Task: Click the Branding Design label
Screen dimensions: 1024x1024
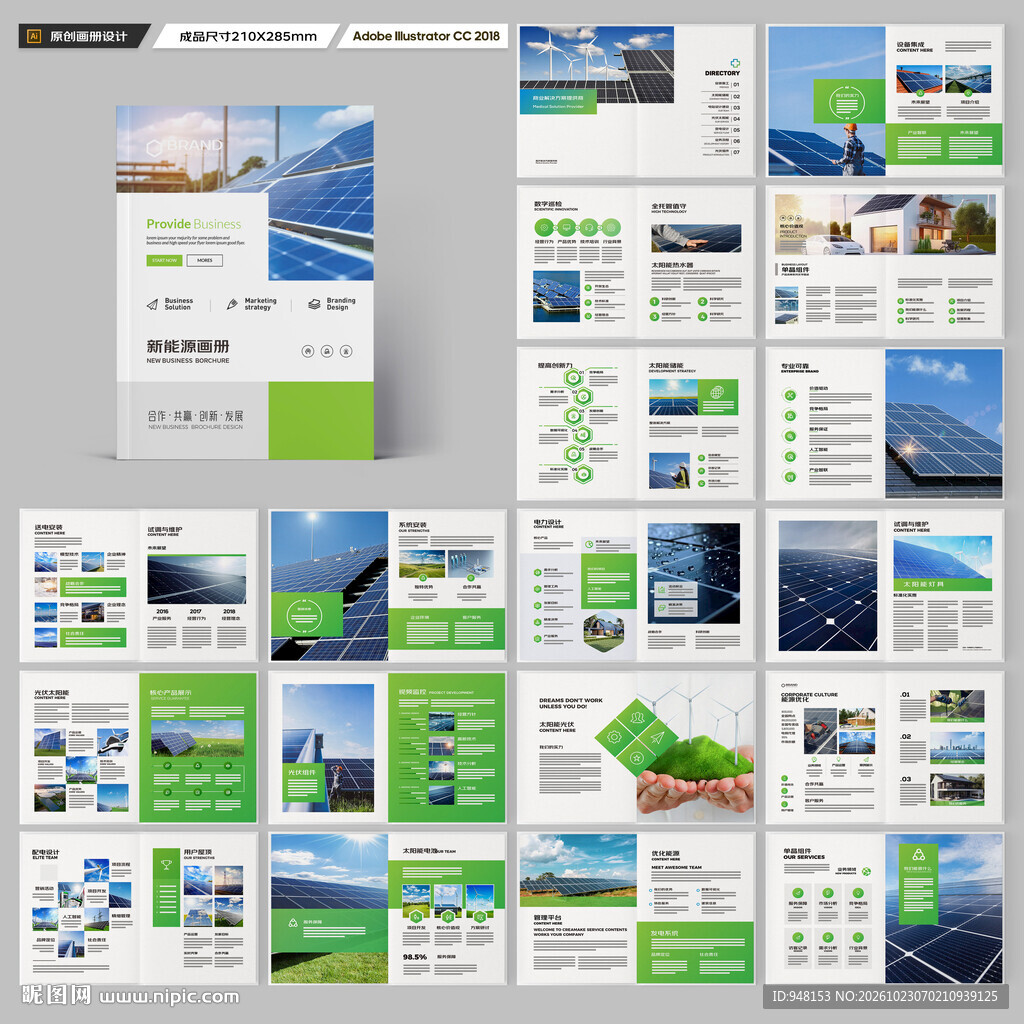Action: click(341, 304)
